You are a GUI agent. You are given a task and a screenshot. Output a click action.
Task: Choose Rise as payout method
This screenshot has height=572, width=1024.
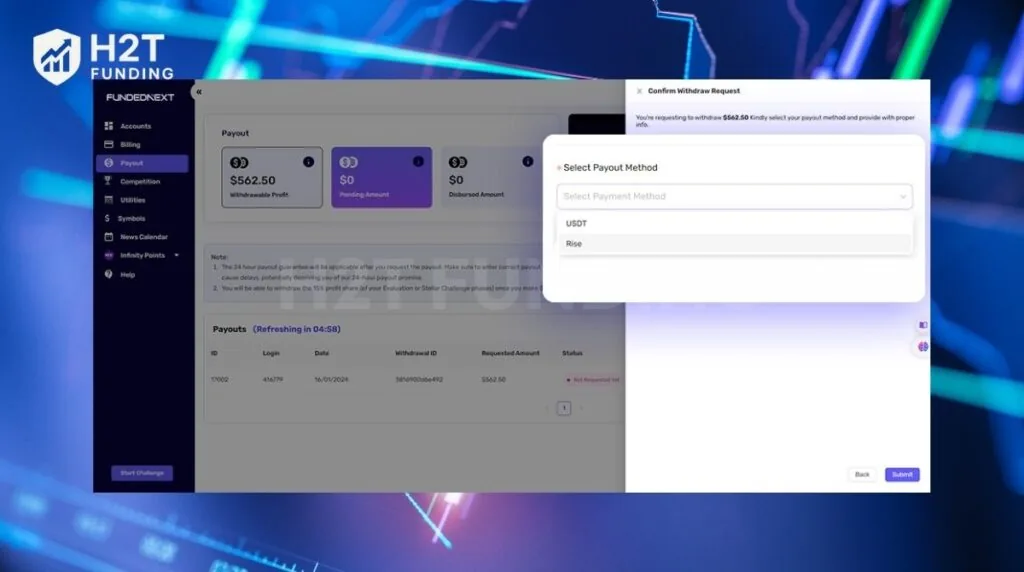pos(735,244)
